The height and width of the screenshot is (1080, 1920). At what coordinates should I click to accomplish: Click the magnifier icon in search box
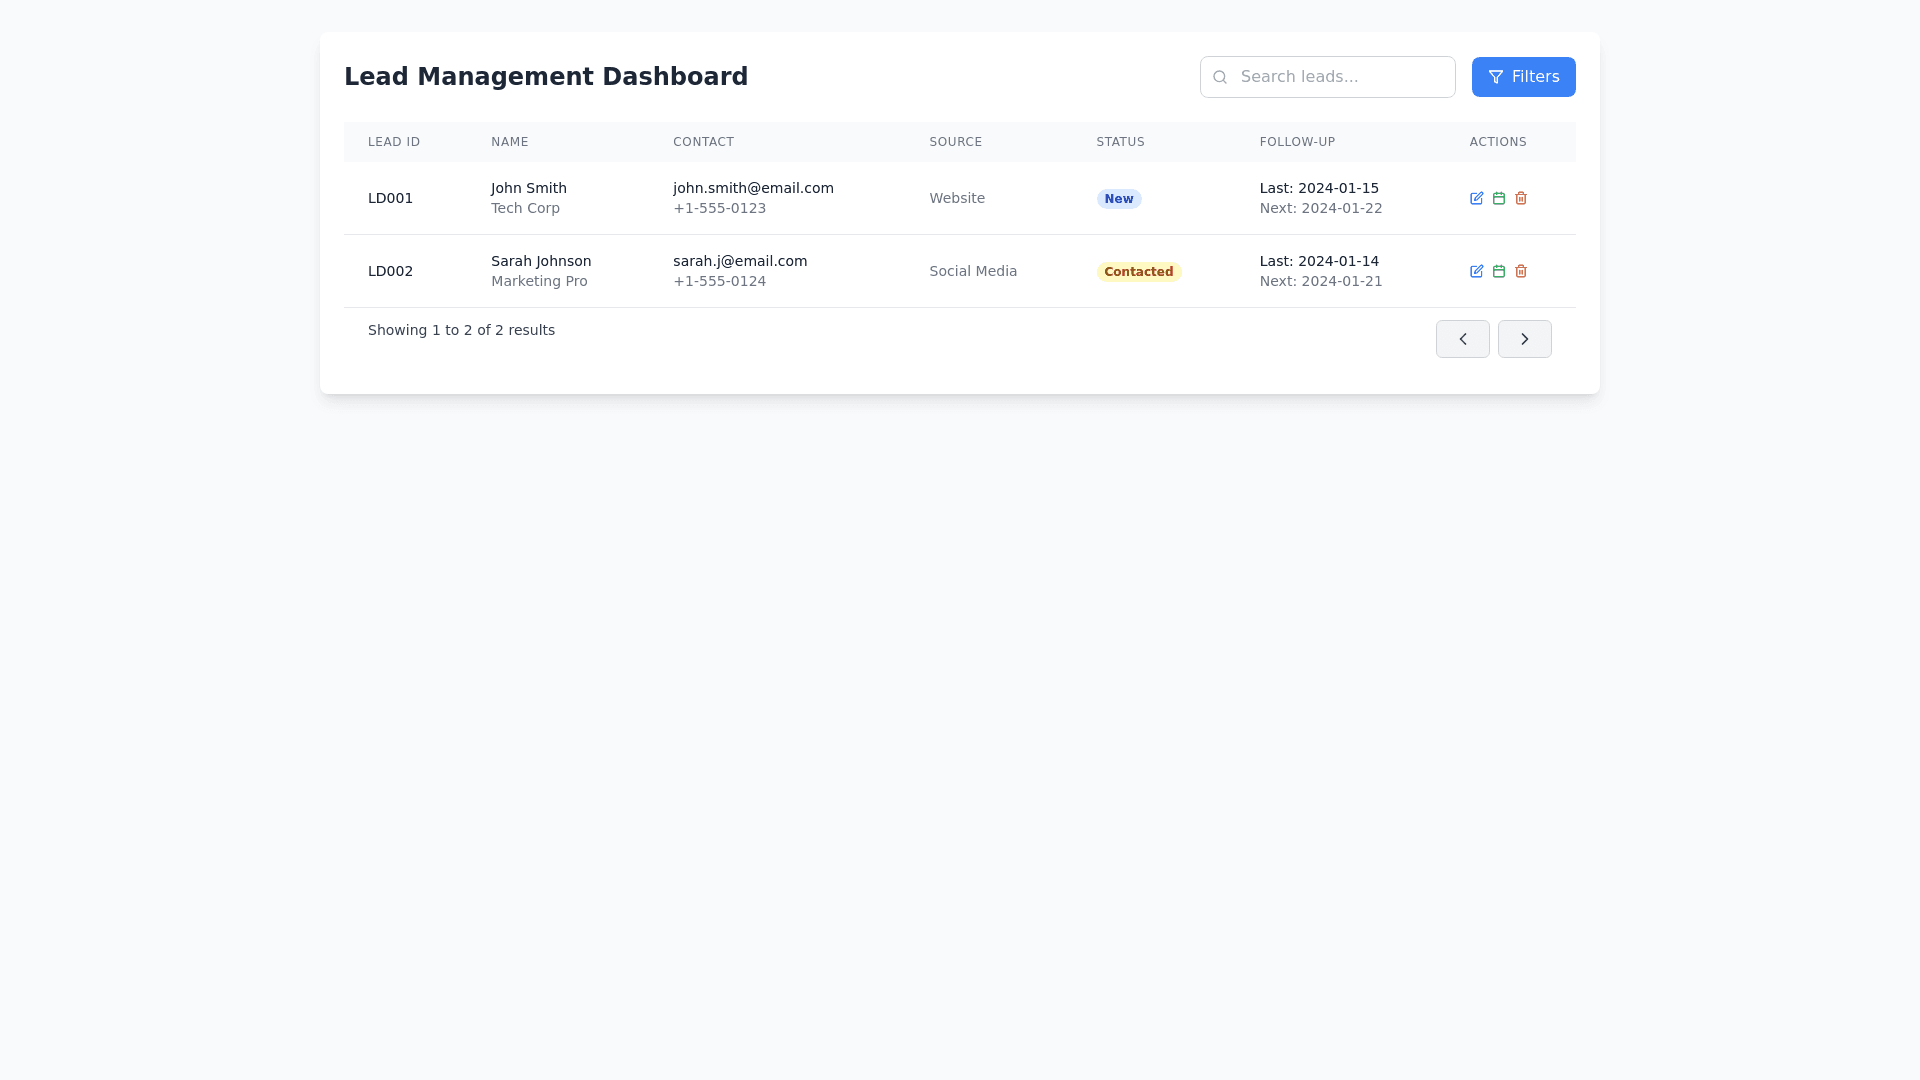pos(1219,77)
